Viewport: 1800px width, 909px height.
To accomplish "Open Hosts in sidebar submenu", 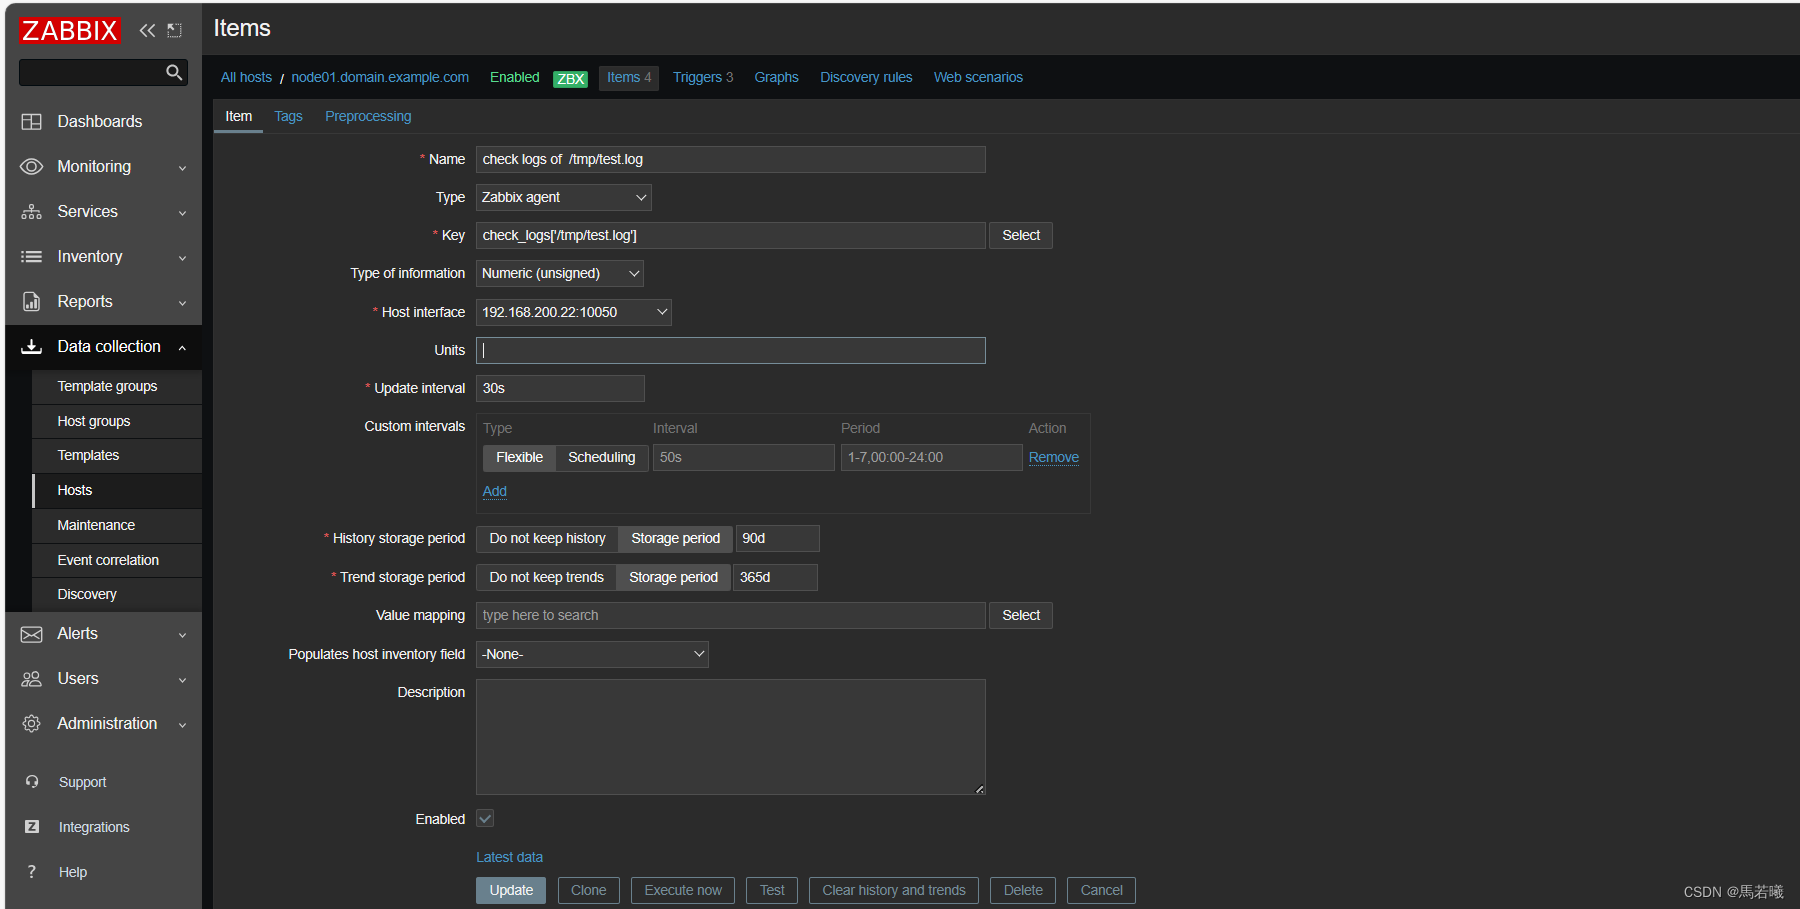I will click(117, 491).
